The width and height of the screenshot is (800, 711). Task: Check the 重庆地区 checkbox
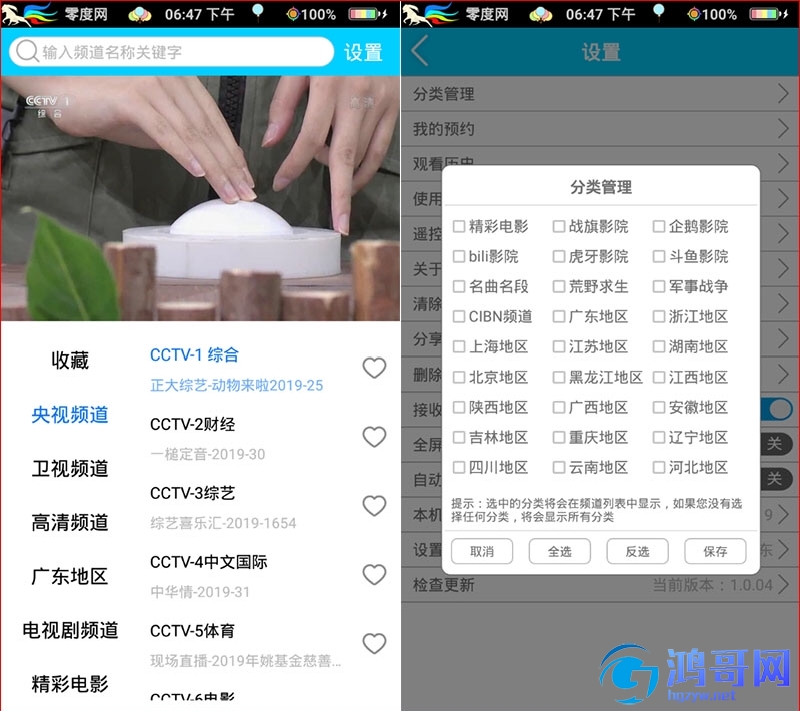(559, 437)
